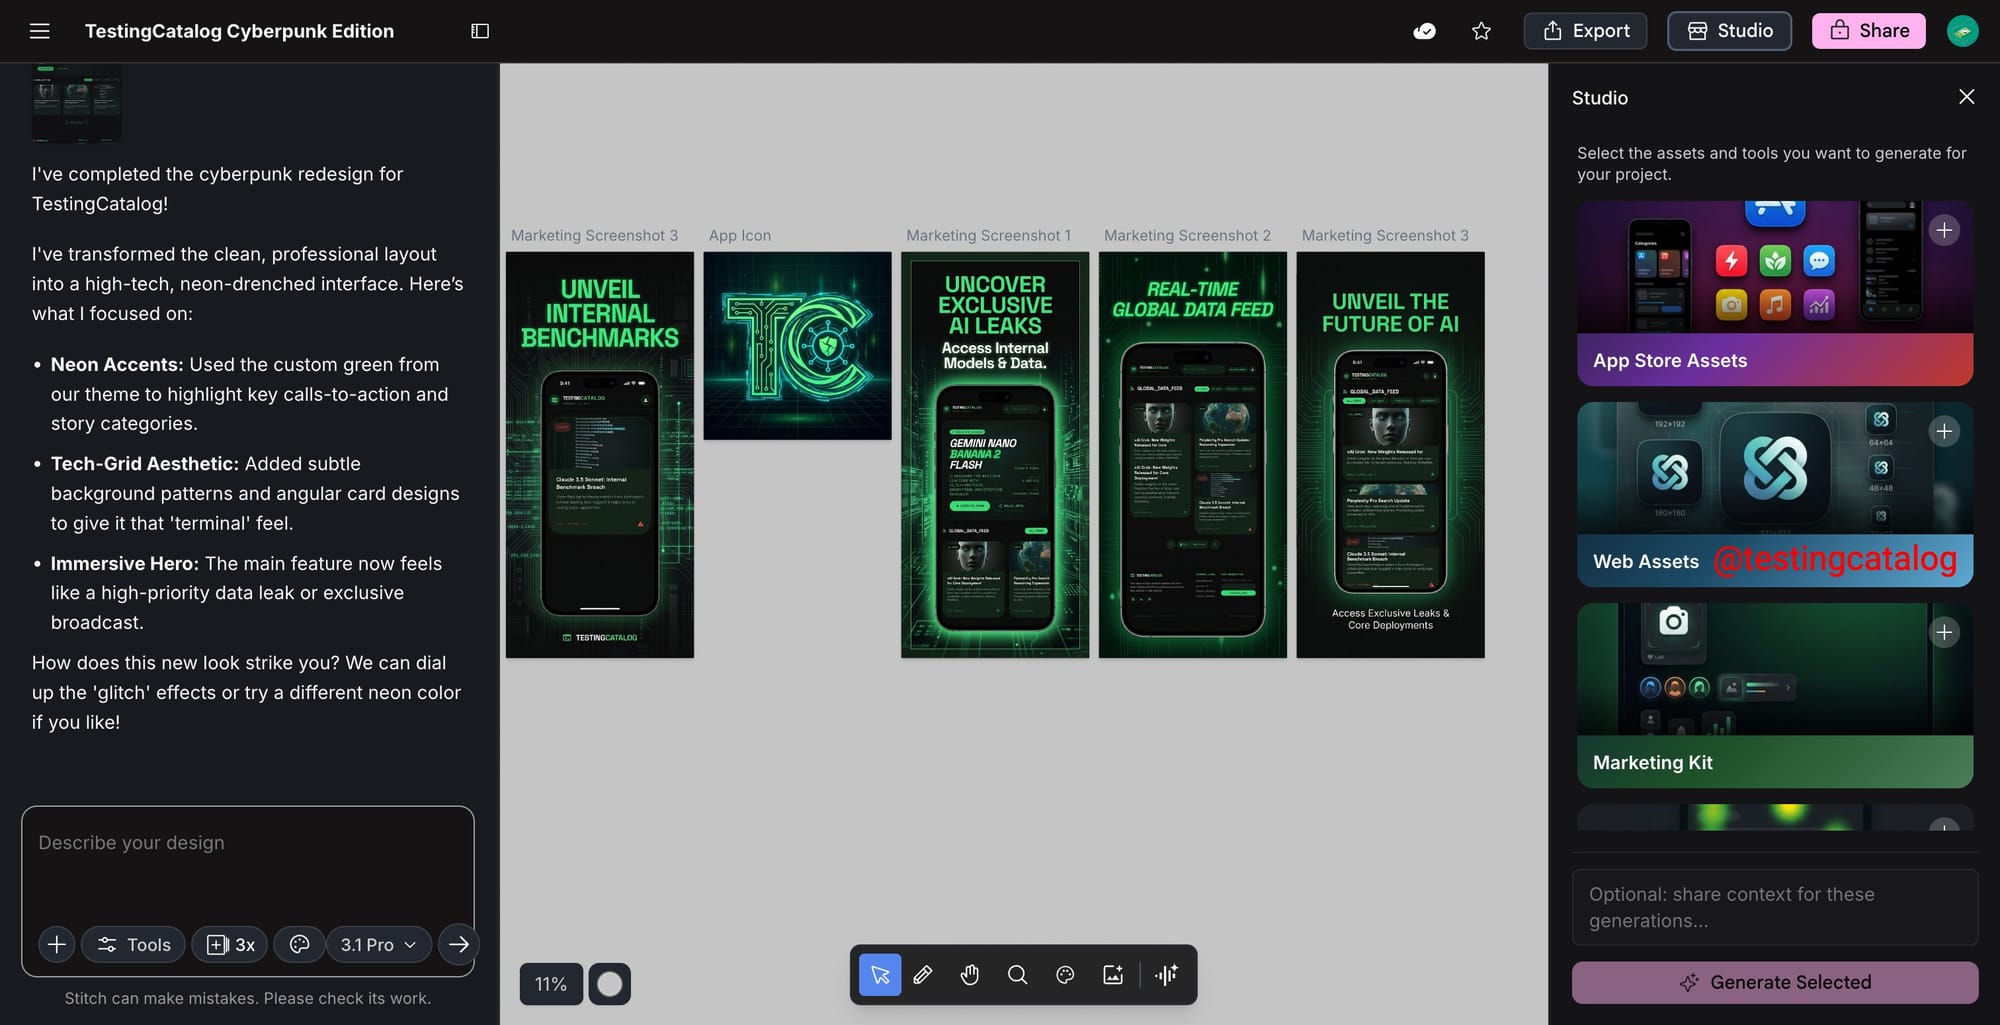Open the theme palette in canvas toolbar
The image size is (2000, 1025).
tap(1065, 975)
